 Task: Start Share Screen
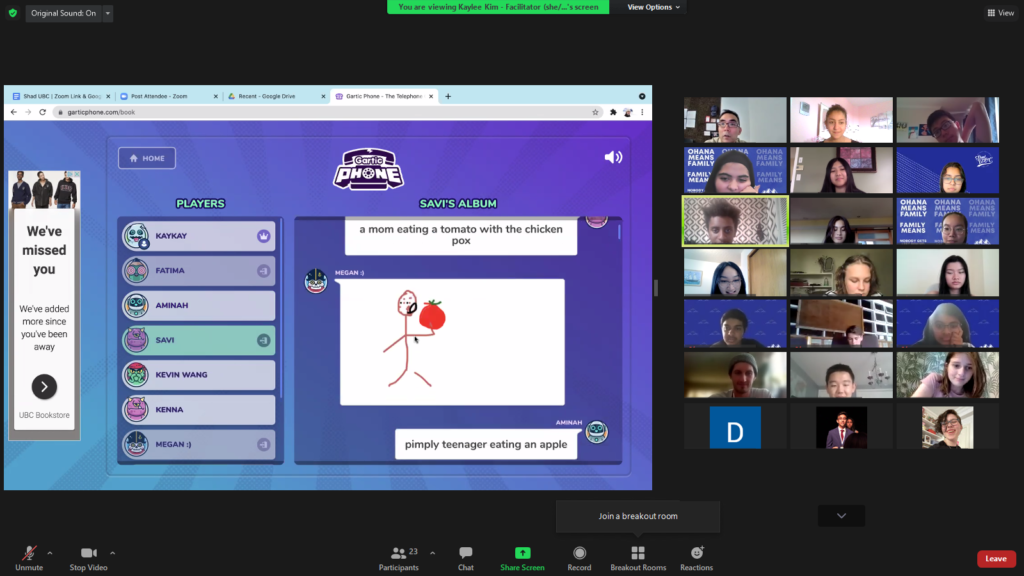522,558
